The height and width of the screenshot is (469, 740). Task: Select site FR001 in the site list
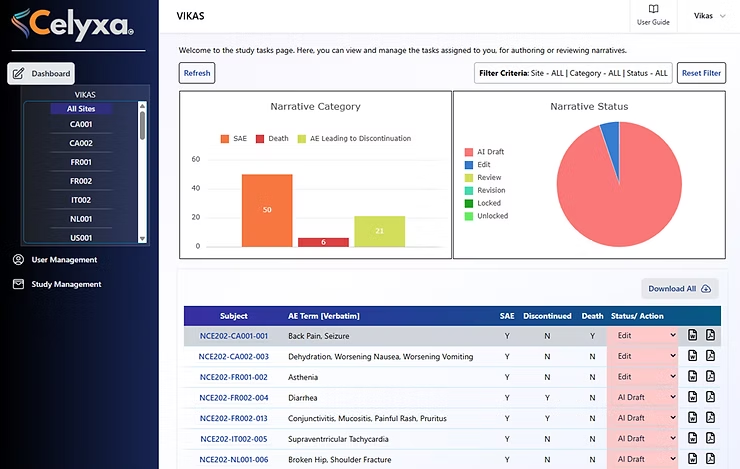[81, 162]
